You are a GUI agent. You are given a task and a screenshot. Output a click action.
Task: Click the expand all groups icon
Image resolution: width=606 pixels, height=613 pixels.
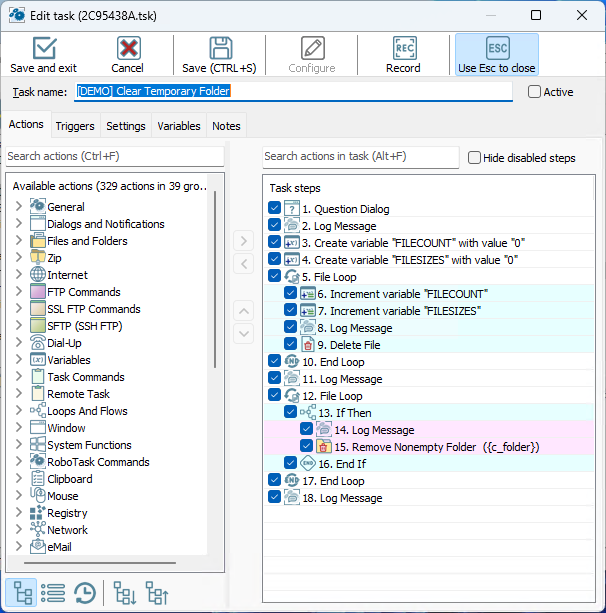click(x=124, y=593)
